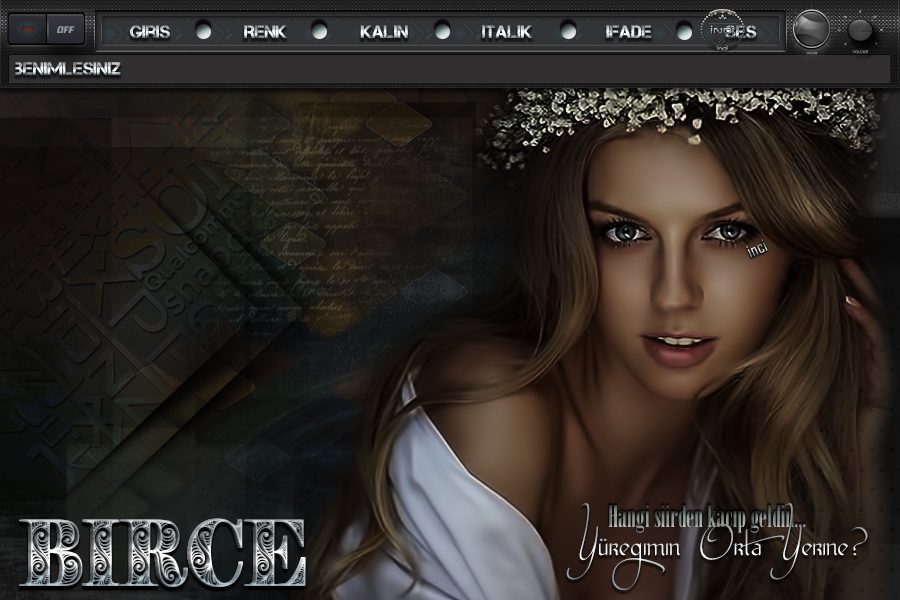Click the SES sound label
This screenshot has height=600, width=900.
pos(744,31)
